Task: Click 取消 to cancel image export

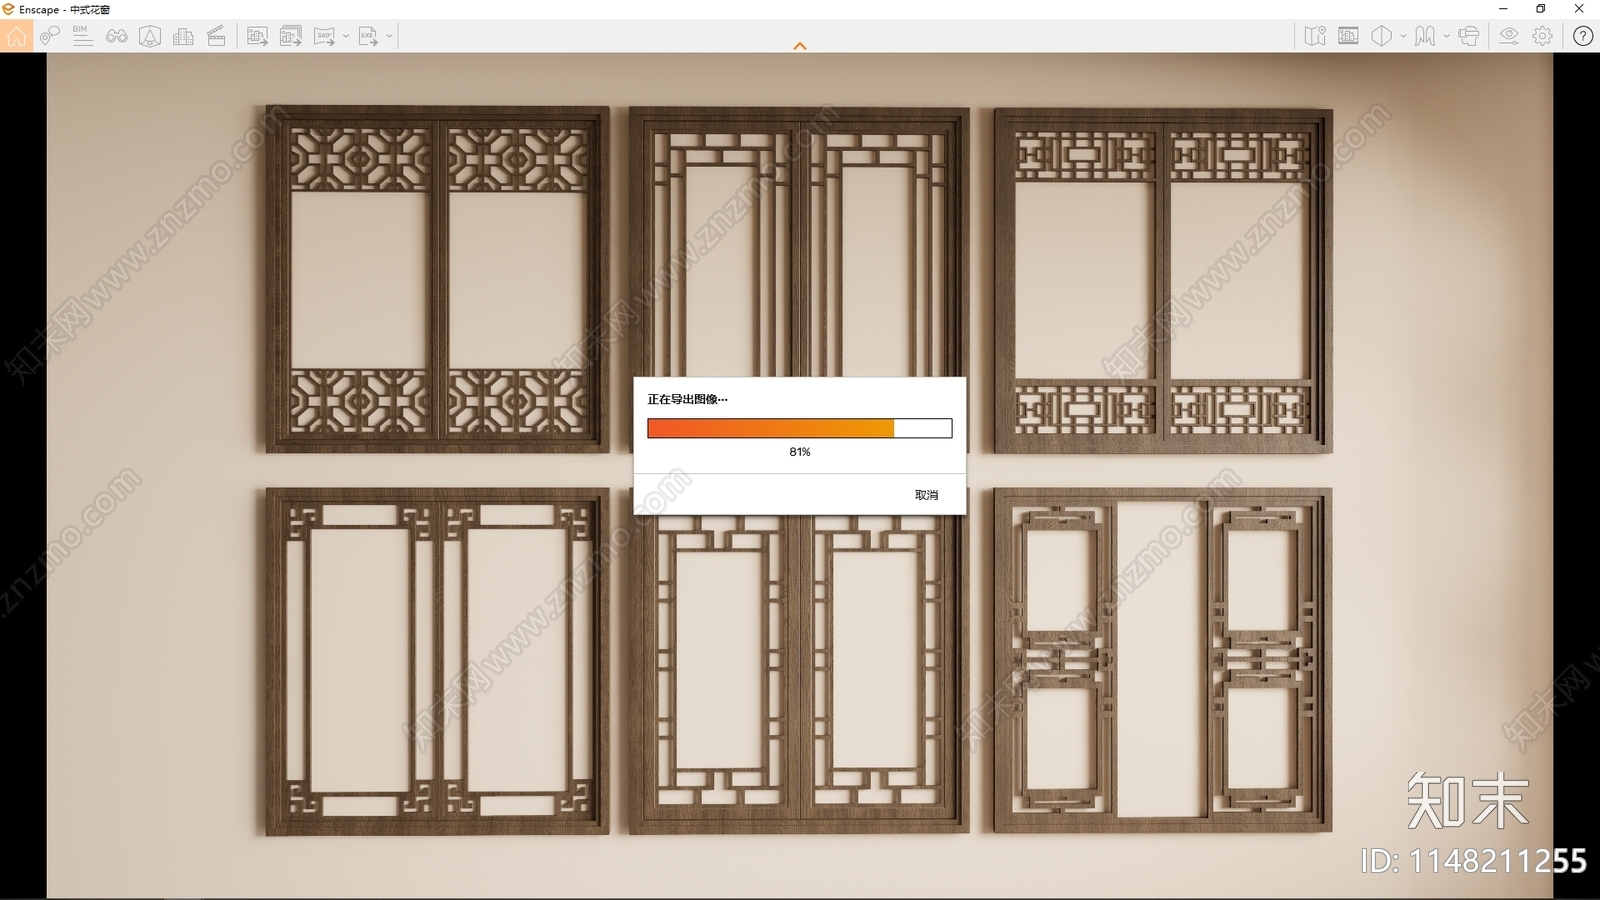Action: click(926, 495)
